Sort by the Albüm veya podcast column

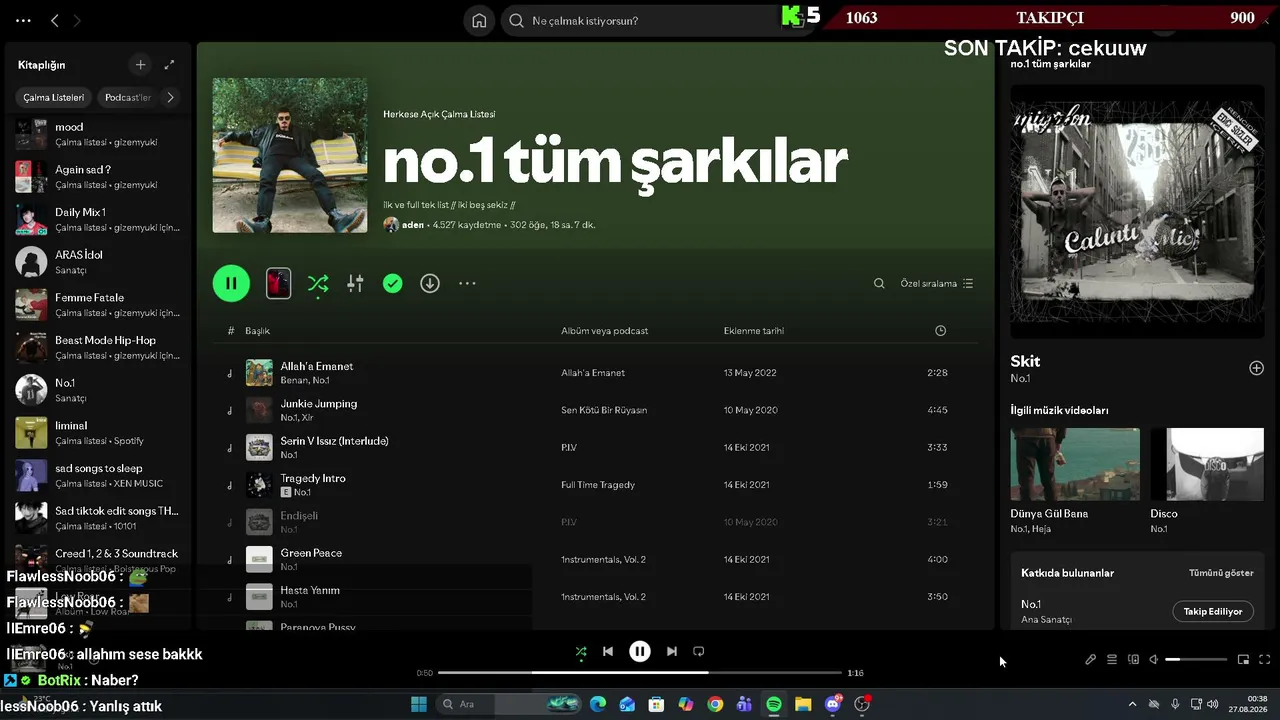click(604, 331)
